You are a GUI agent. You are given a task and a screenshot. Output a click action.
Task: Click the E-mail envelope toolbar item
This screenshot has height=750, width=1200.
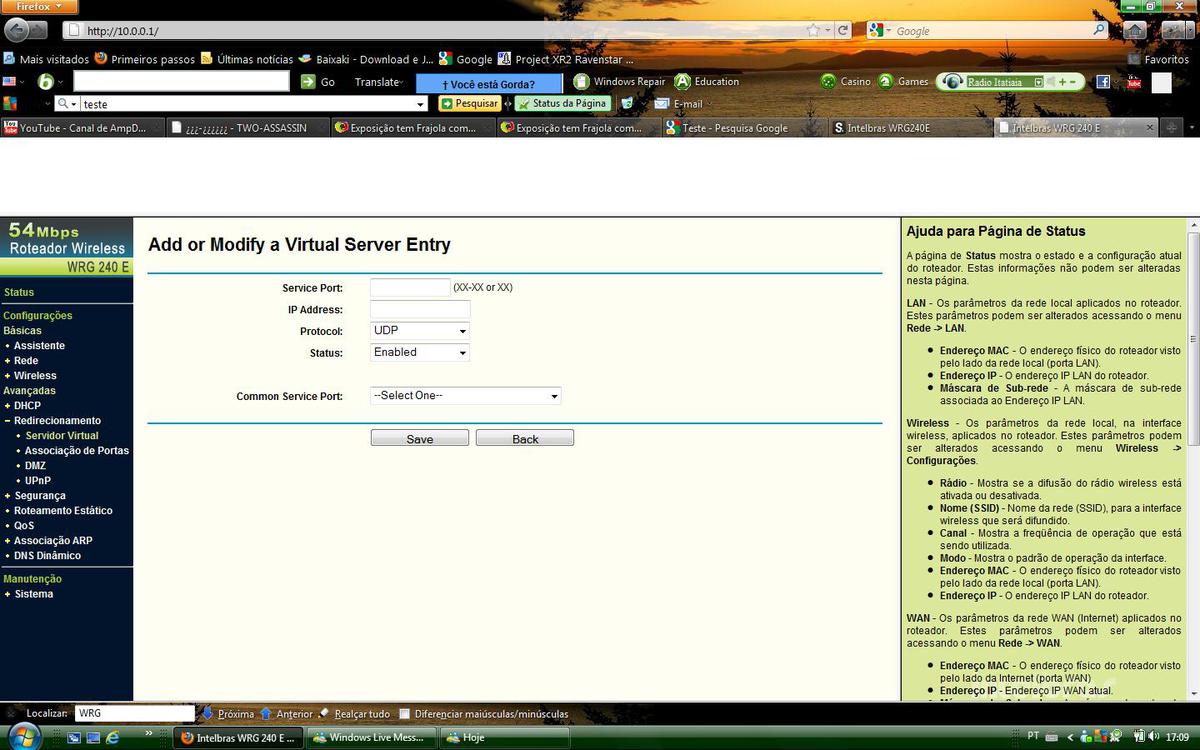coord(678,104)
